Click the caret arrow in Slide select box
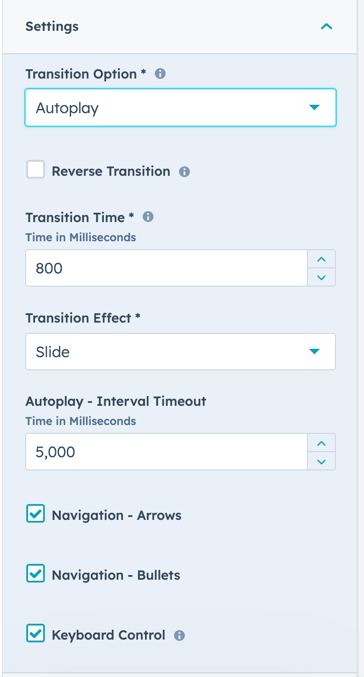 point(314,351)
